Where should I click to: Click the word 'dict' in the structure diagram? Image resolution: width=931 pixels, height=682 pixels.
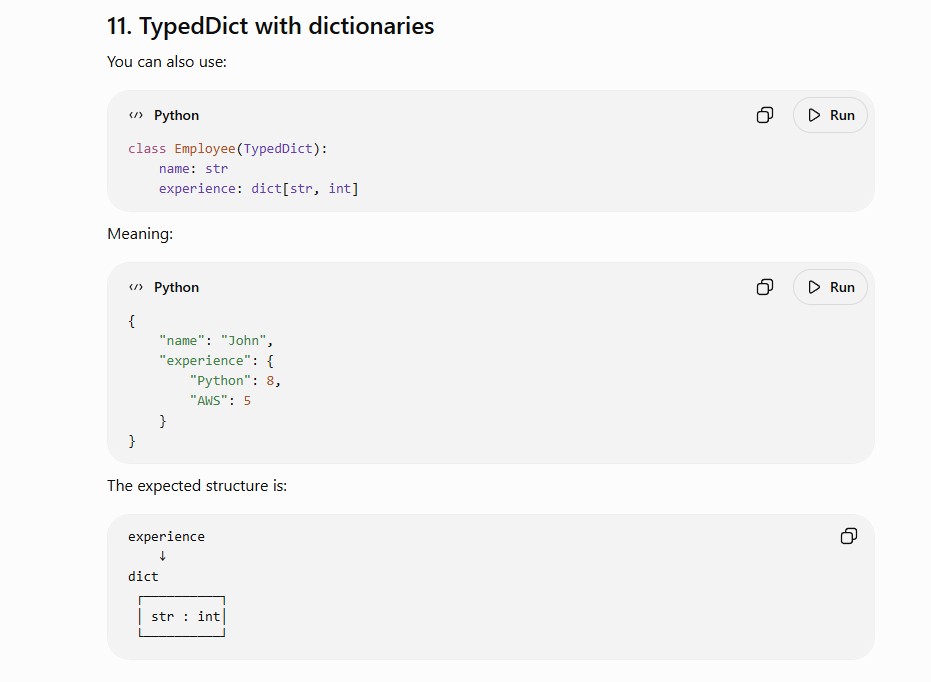(143, 576)
